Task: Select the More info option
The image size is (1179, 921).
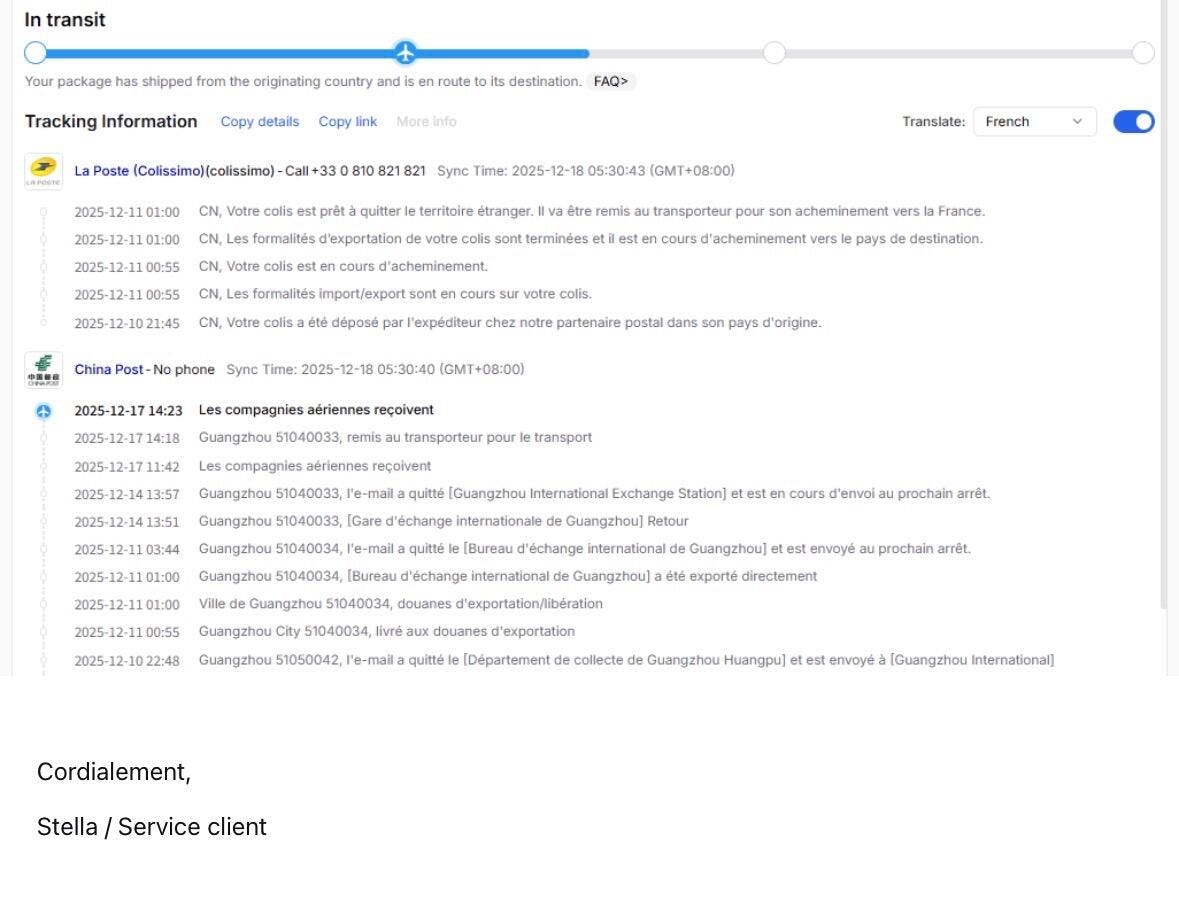Action: (x=426, y=121)
